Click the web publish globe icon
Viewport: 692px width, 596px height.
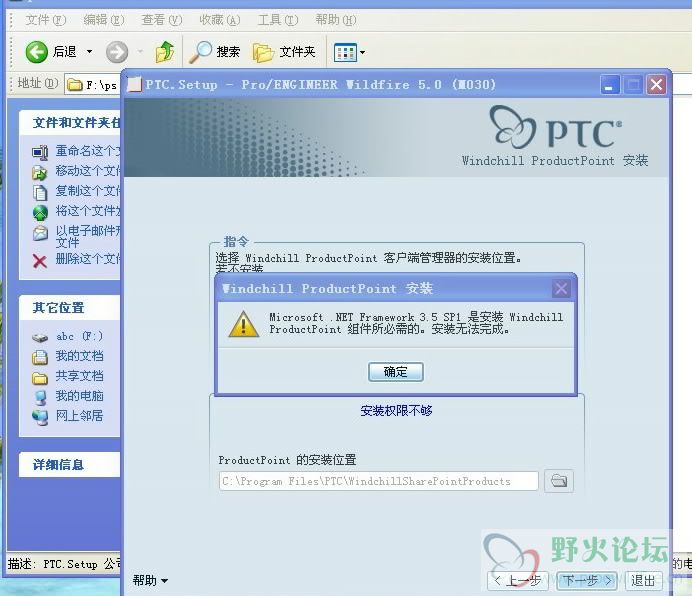coord(40,213)
